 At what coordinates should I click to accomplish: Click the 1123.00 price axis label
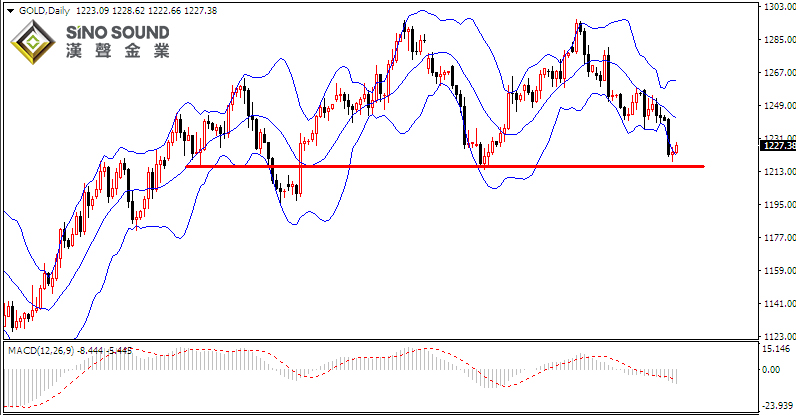pyautogui.click(x=779, y=336)
